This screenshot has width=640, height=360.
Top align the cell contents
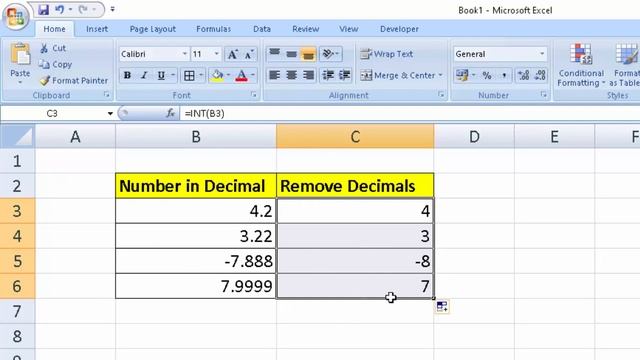click(275, 53)
